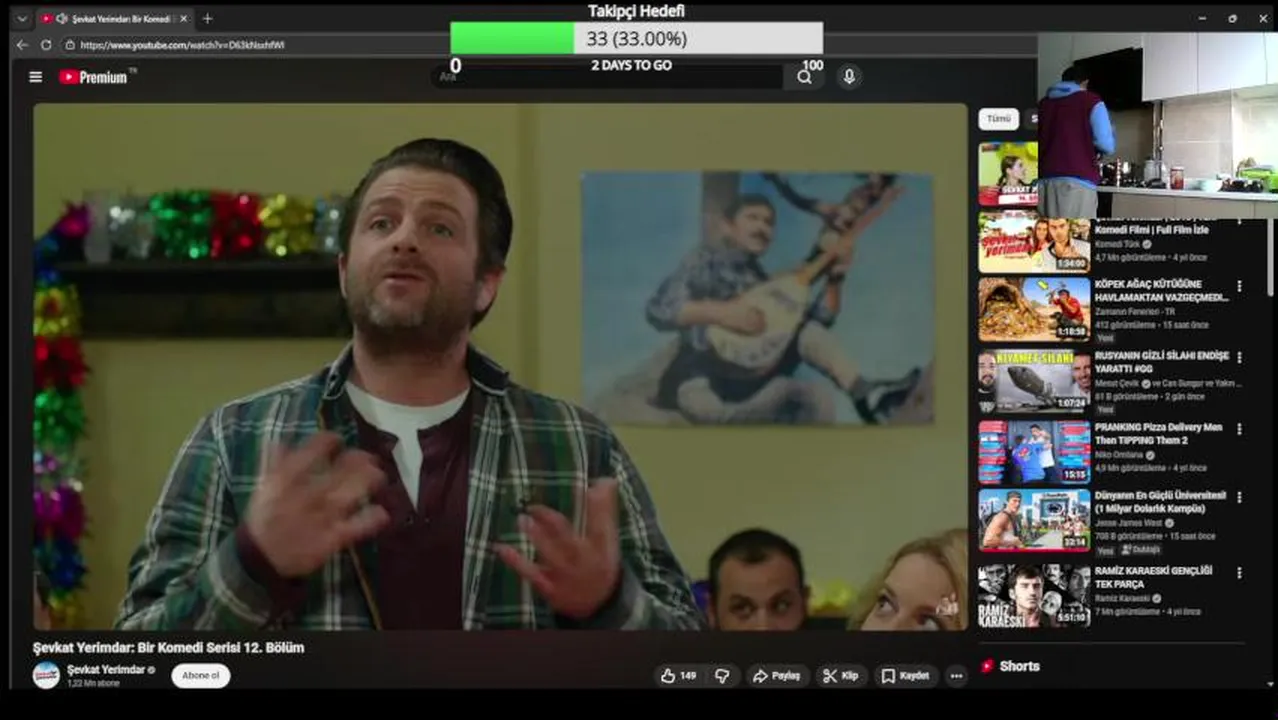Like the video with thumbs-up 149
Screen dimensions: 1278x720
pos(678,676)
